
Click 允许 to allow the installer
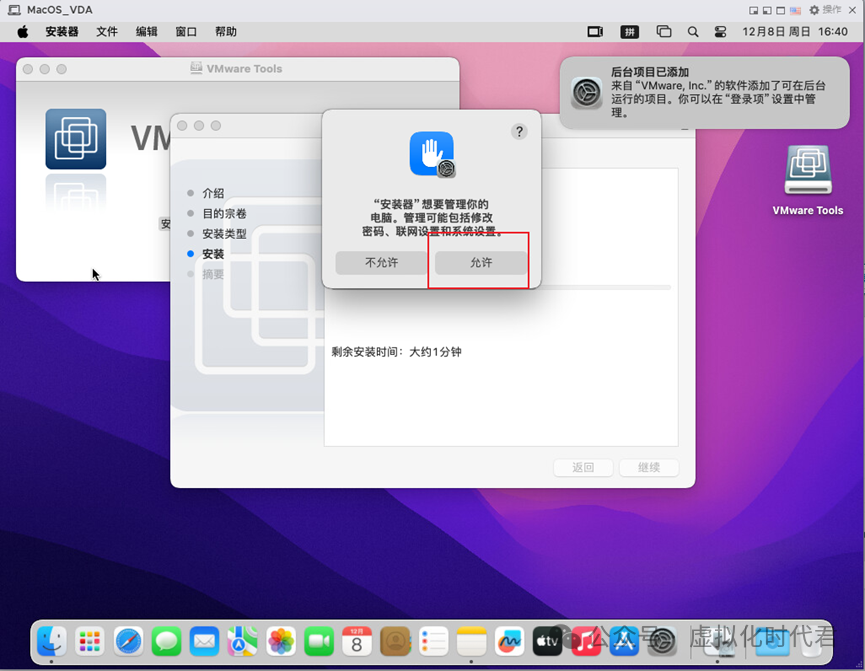click(480, 263)
